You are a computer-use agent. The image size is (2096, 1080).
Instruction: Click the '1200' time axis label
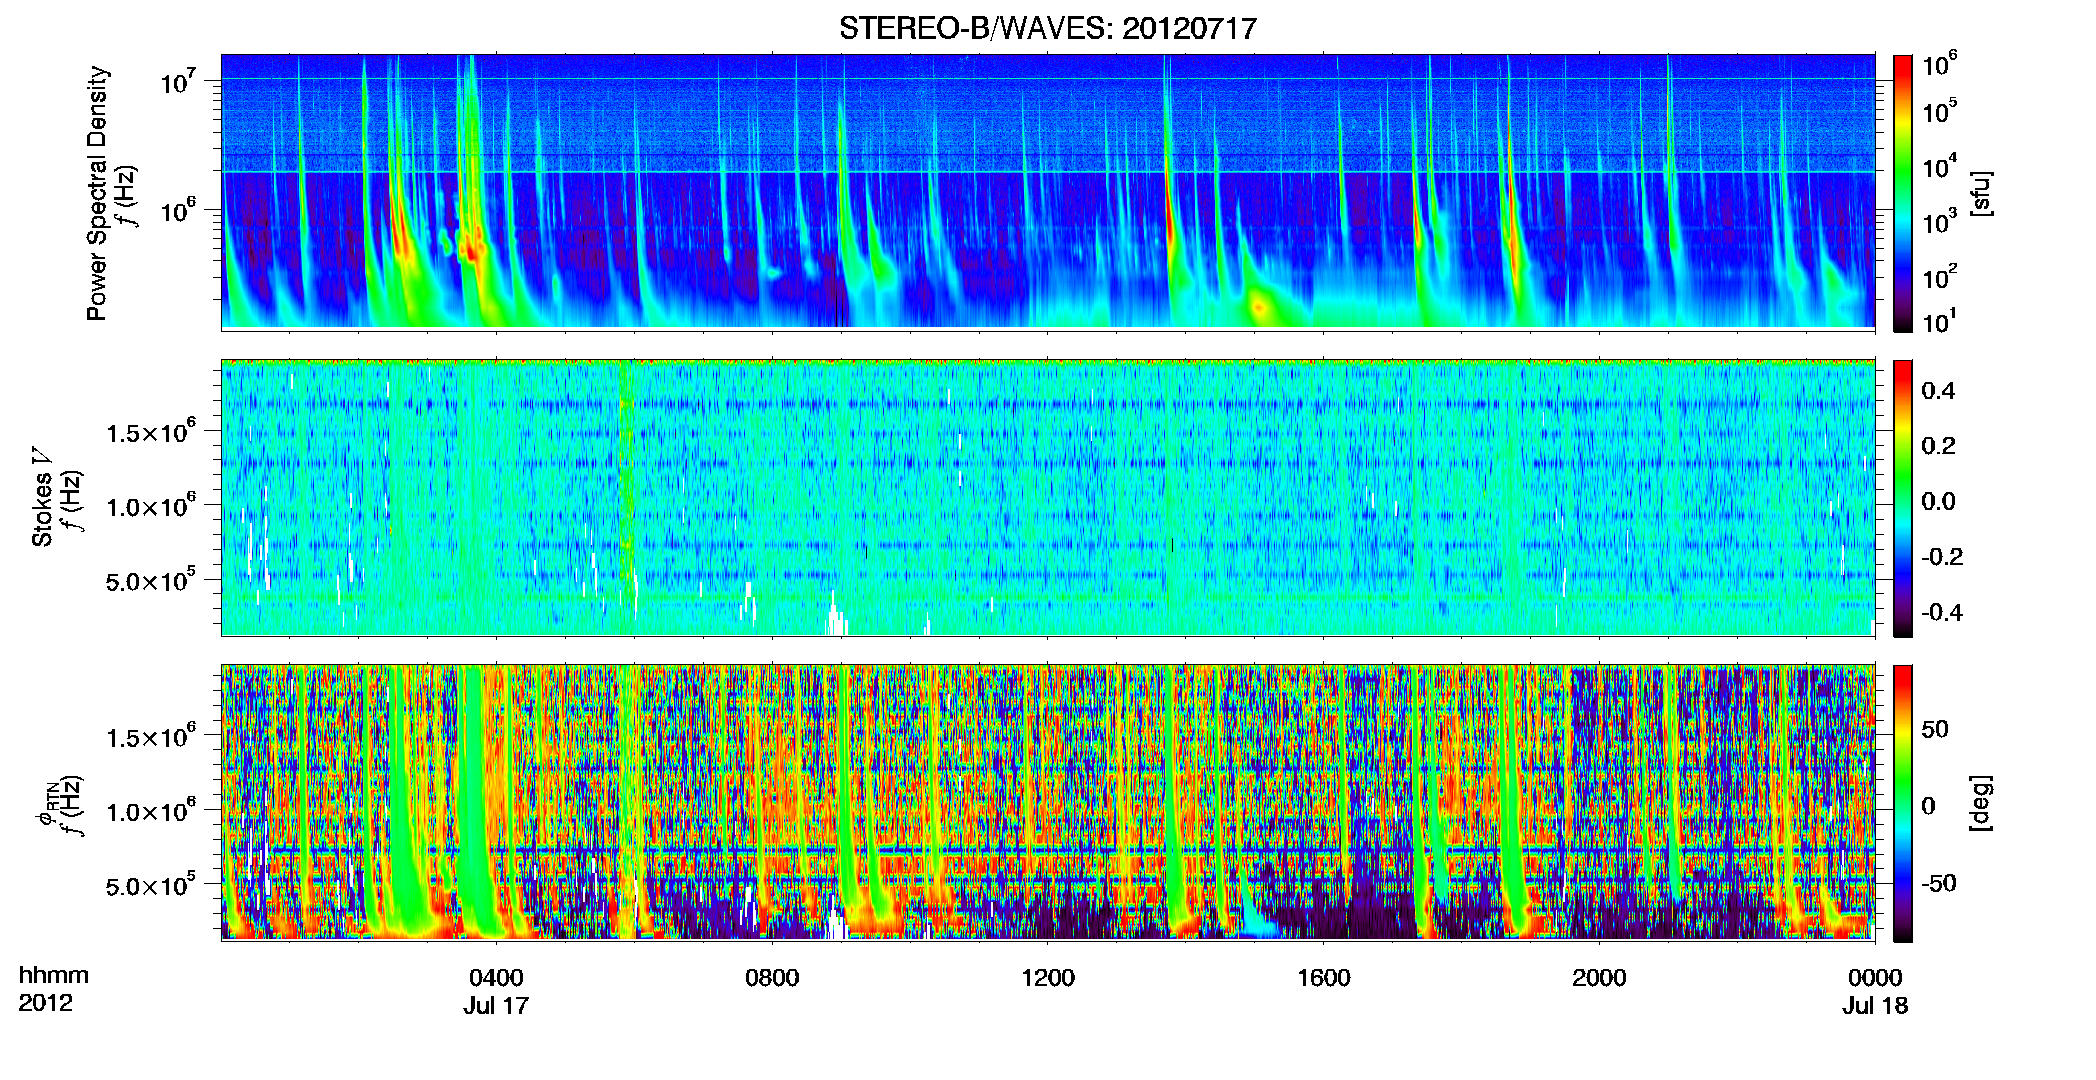1048,977
